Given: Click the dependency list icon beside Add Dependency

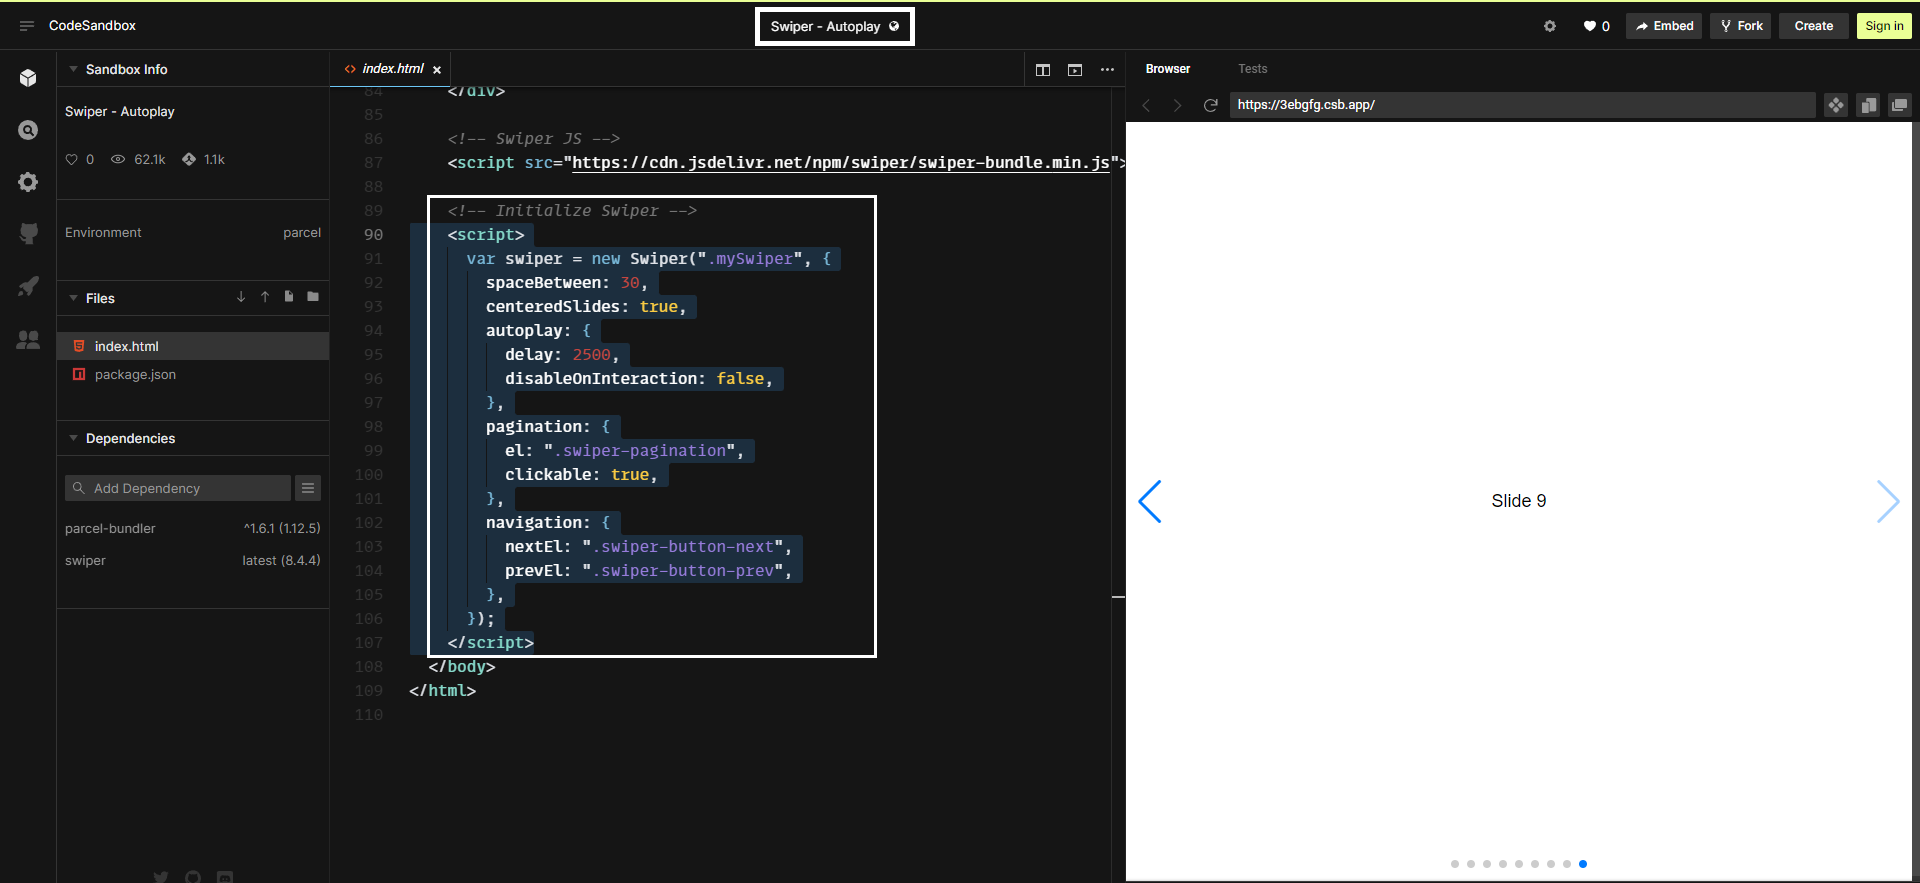Looking at the screenshot, I should pos(308,488).
